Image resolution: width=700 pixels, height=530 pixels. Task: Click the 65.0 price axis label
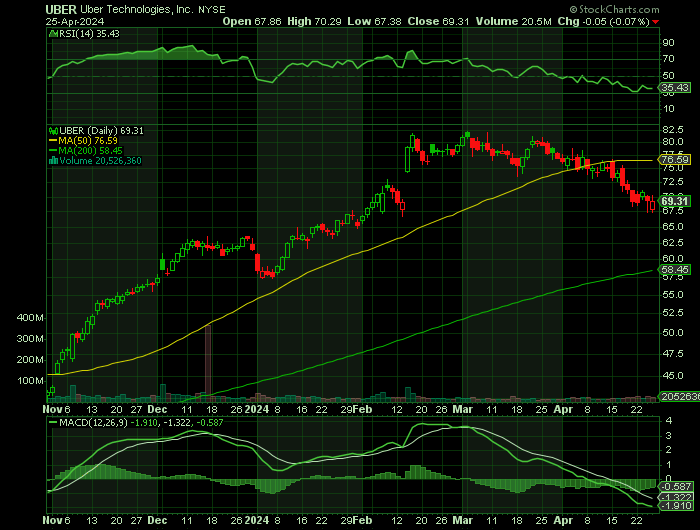point(673,226)
